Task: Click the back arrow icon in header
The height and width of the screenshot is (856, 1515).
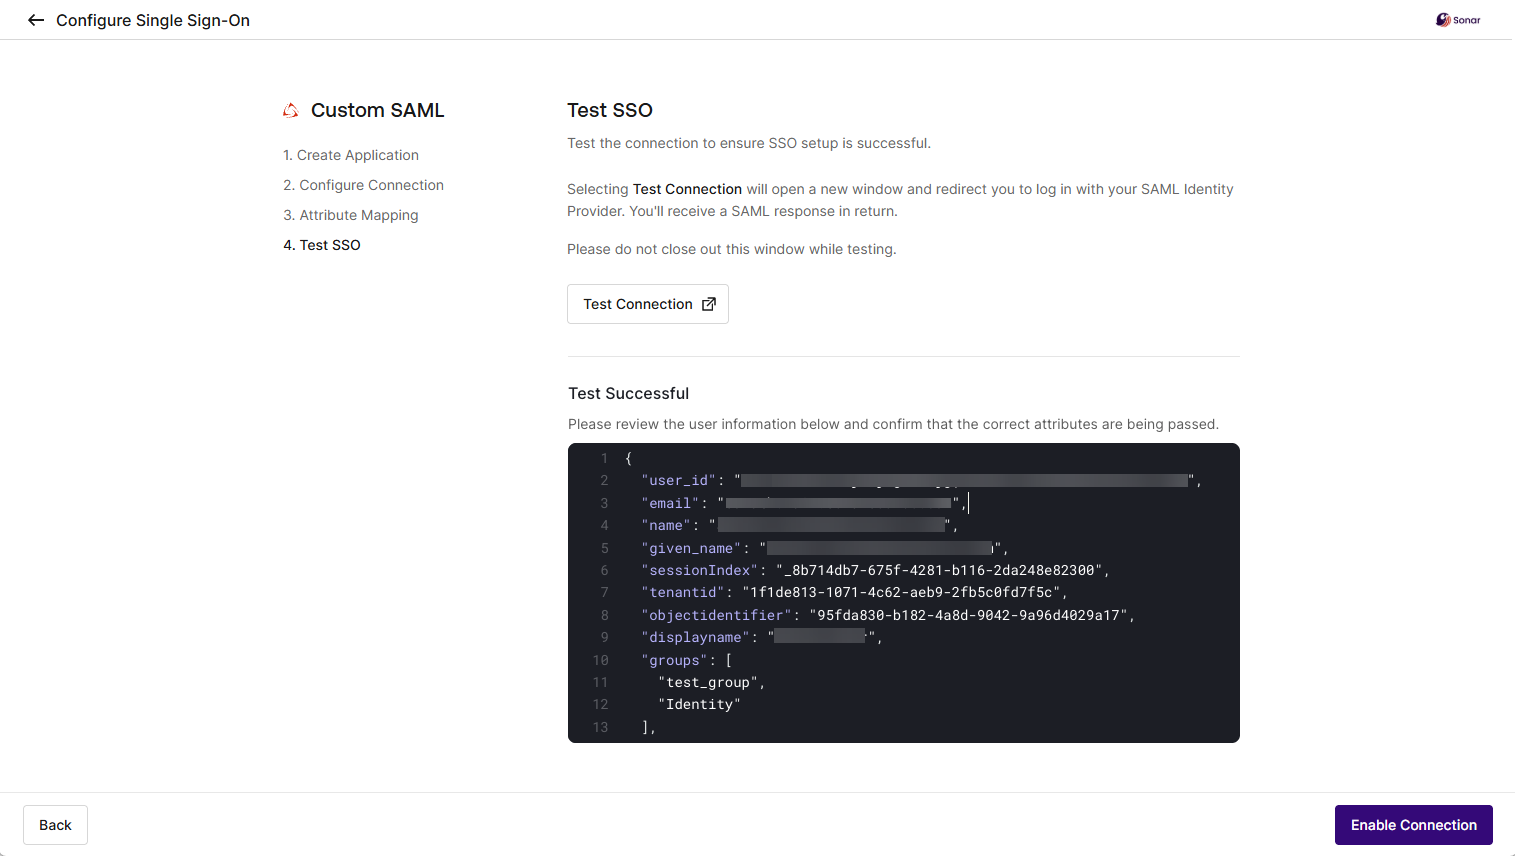Action: (36, 20)
